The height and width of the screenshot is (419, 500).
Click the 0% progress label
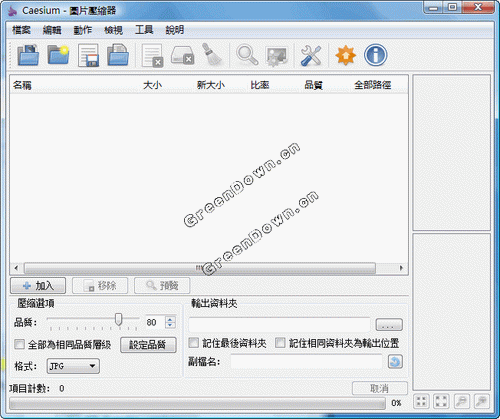396,403
